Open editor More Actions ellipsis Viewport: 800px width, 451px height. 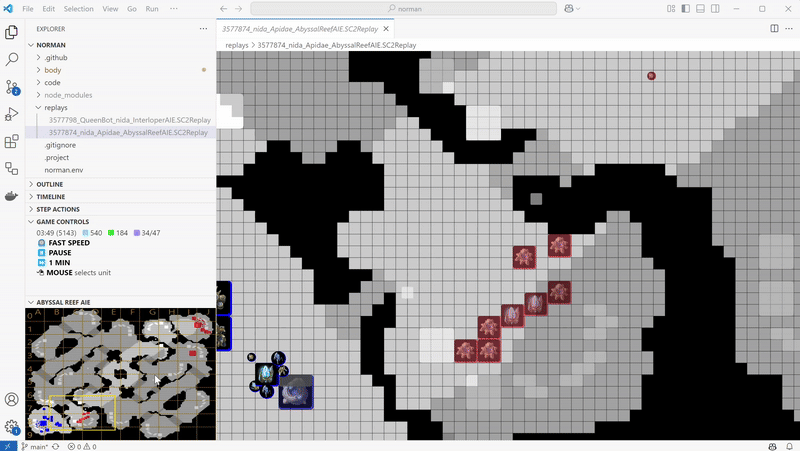(x=789, y=29)
